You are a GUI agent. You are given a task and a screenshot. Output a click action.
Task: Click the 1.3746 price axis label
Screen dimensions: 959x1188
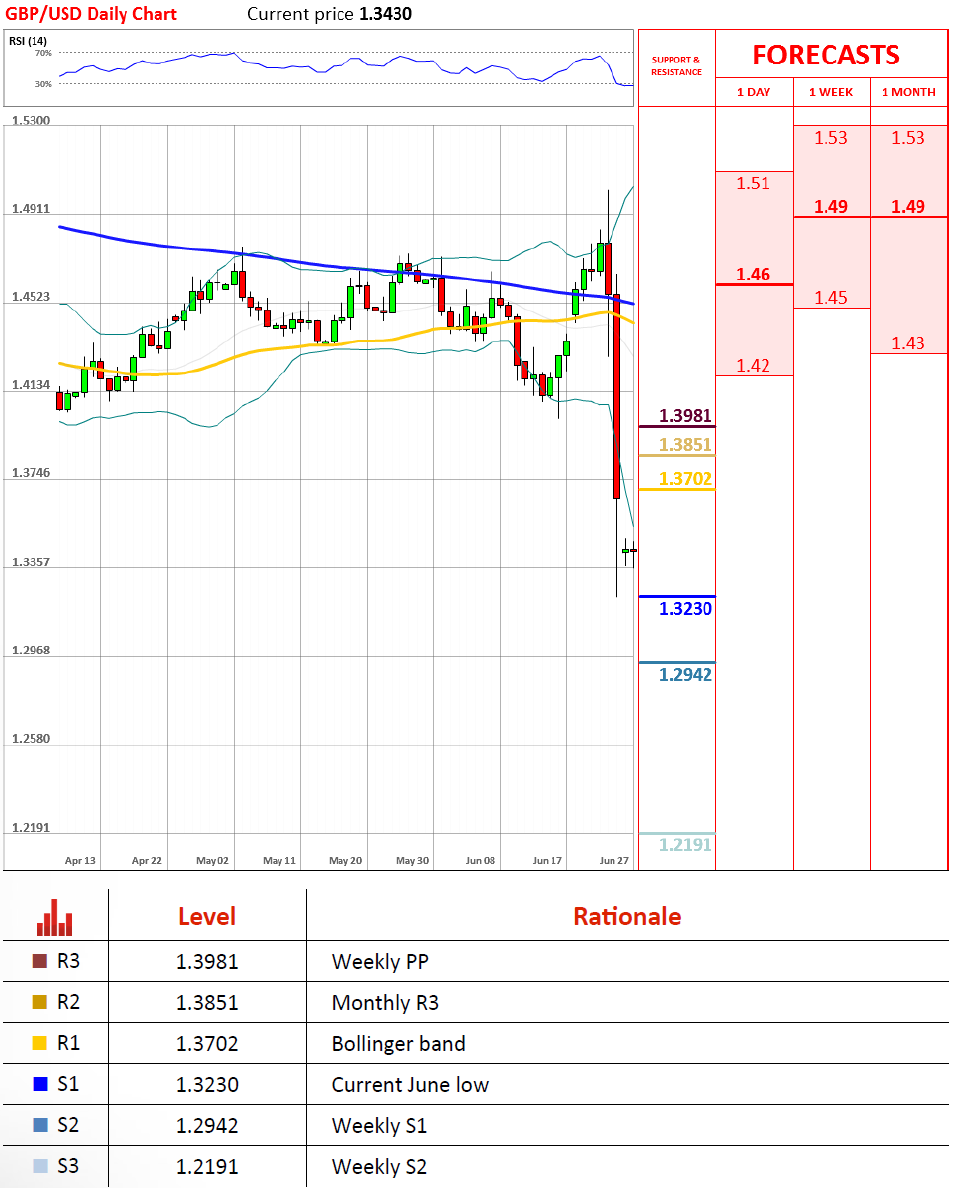point(31,473)
